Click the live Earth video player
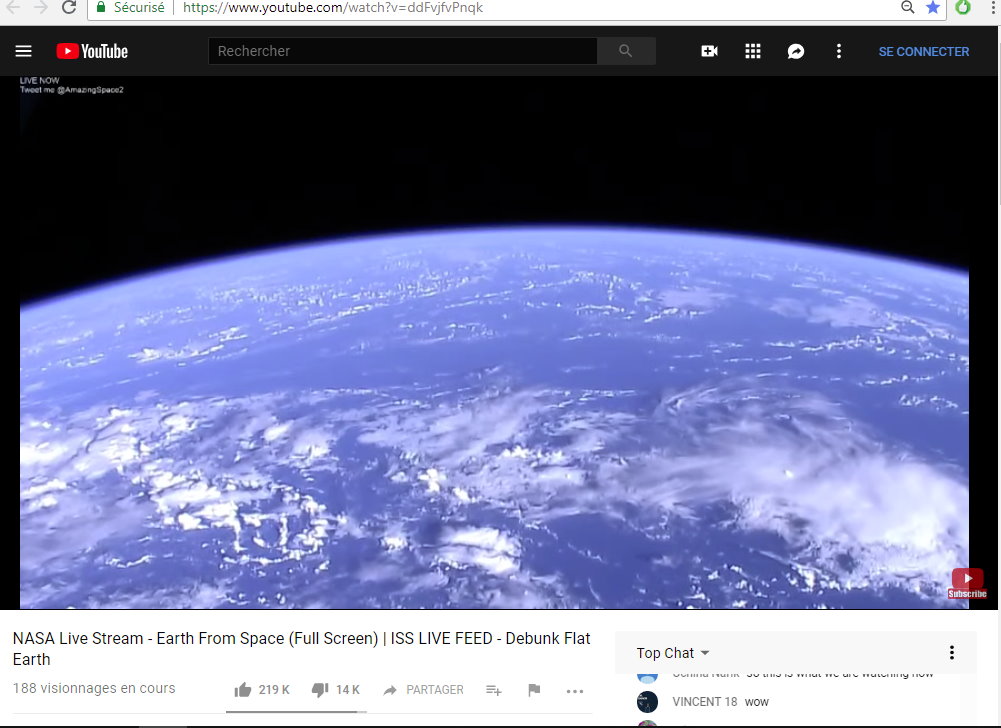 tap(494, 342)
